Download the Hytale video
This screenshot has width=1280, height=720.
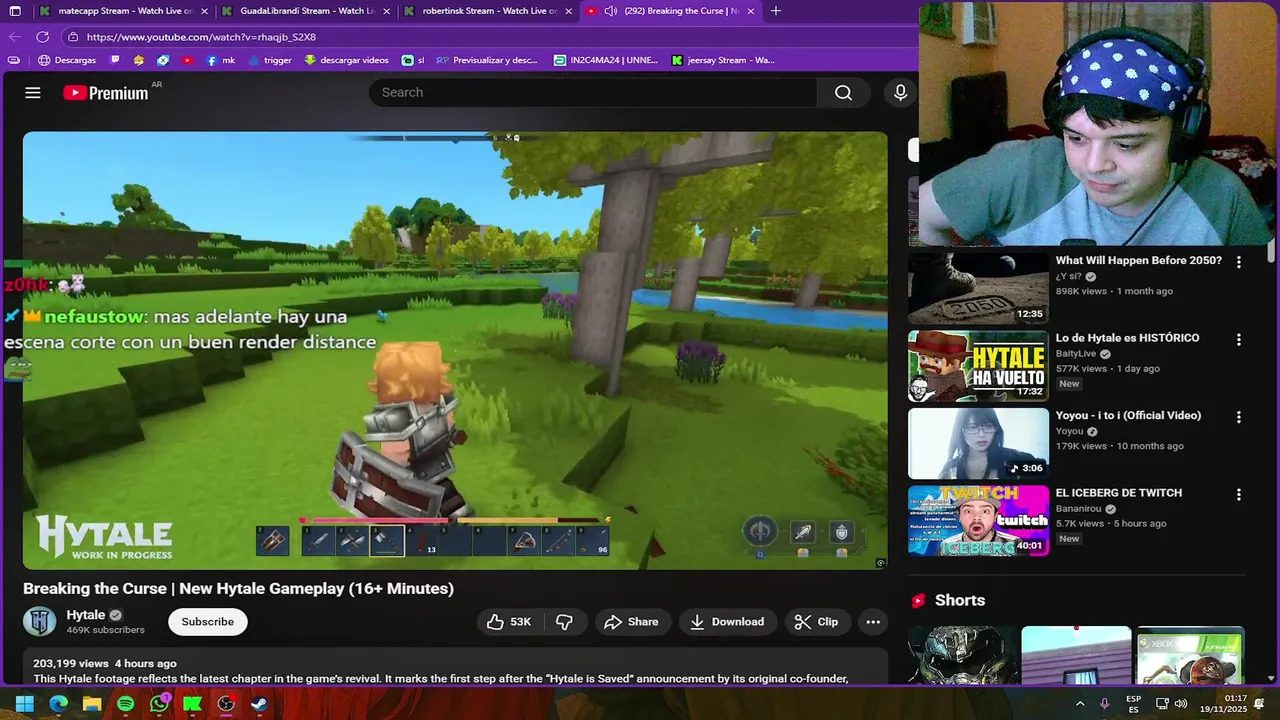click(727, 622)
